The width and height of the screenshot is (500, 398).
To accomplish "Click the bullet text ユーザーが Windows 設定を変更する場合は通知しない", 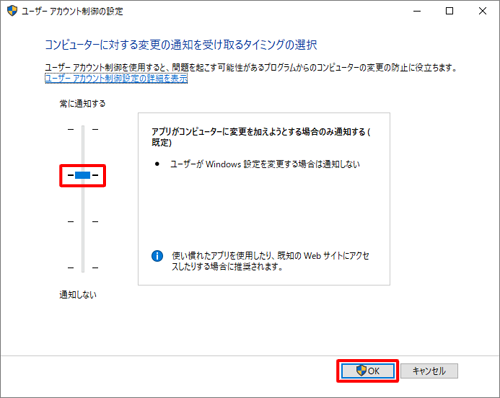I will [265, 164].
